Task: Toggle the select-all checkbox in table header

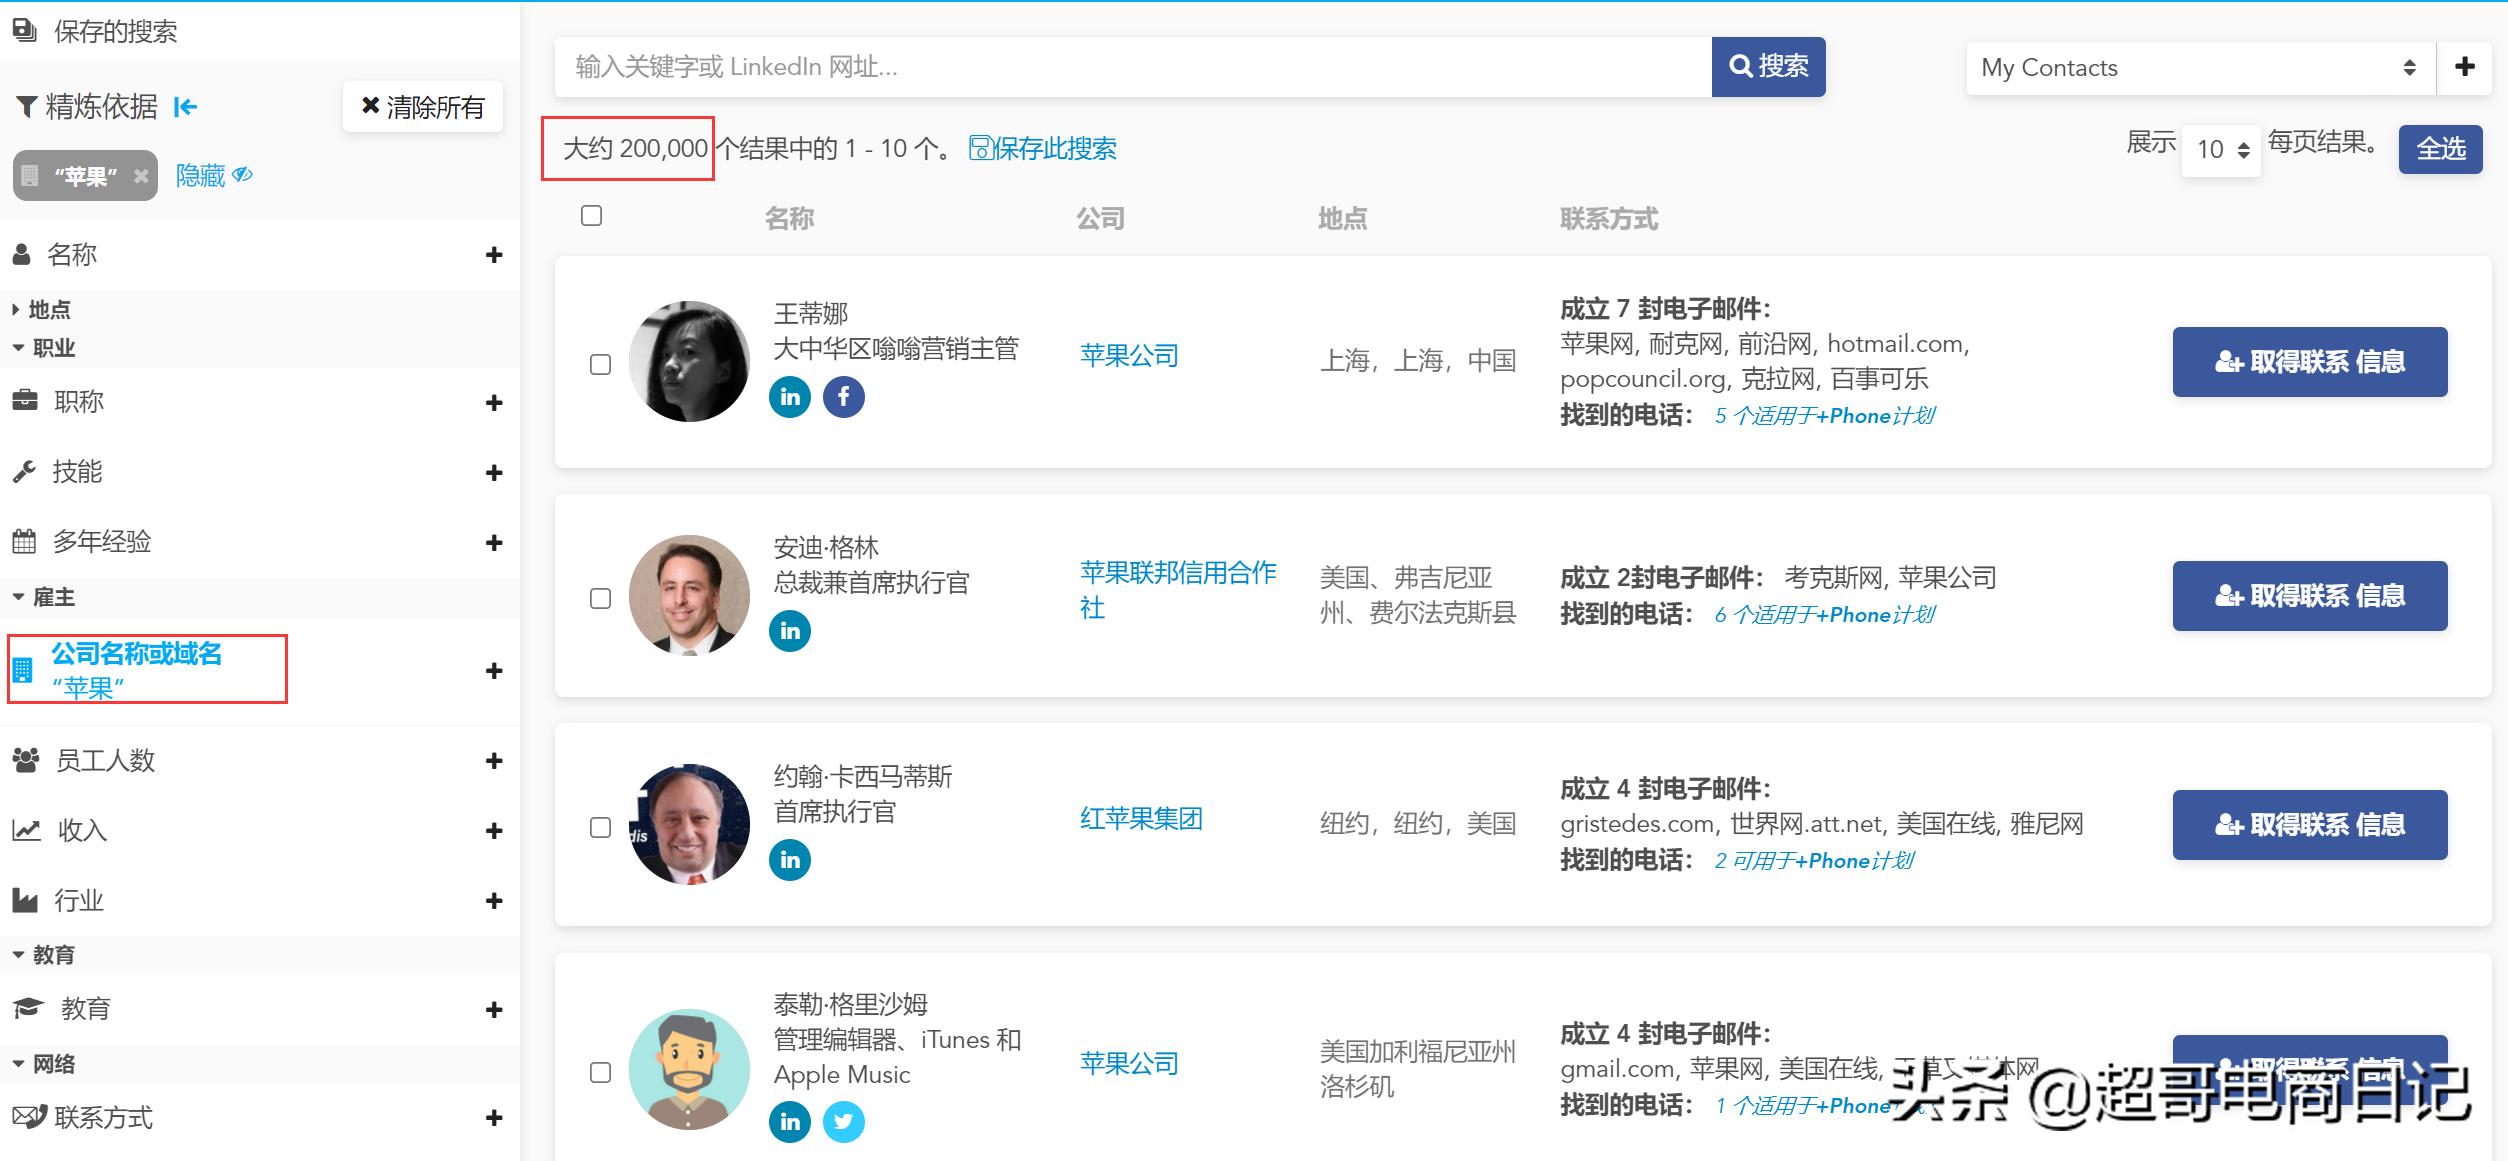Action: pos(591,216)
